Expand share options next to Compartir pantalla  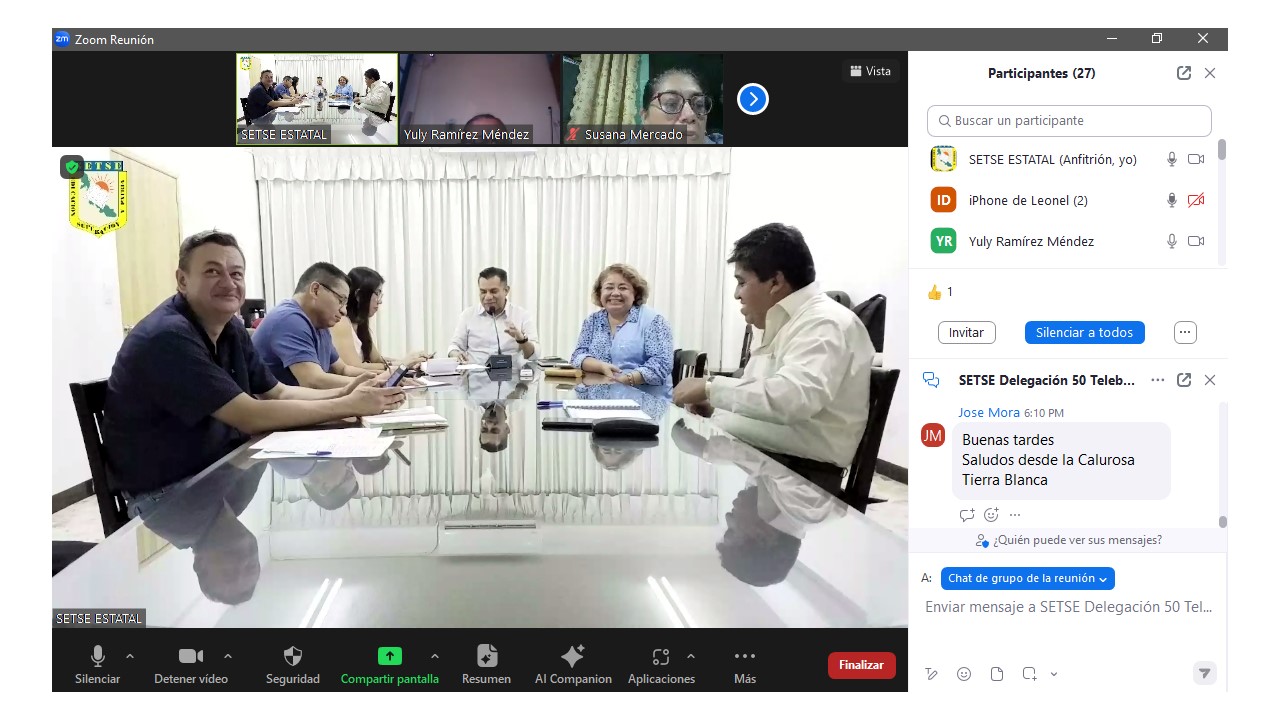pos(434,656)
